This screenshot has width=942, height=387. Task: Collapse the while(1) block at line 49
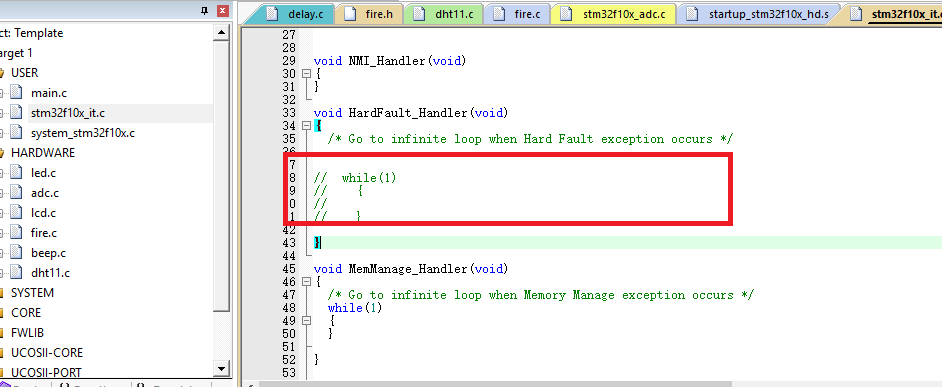pyautogui.click(x=306, y=321)
